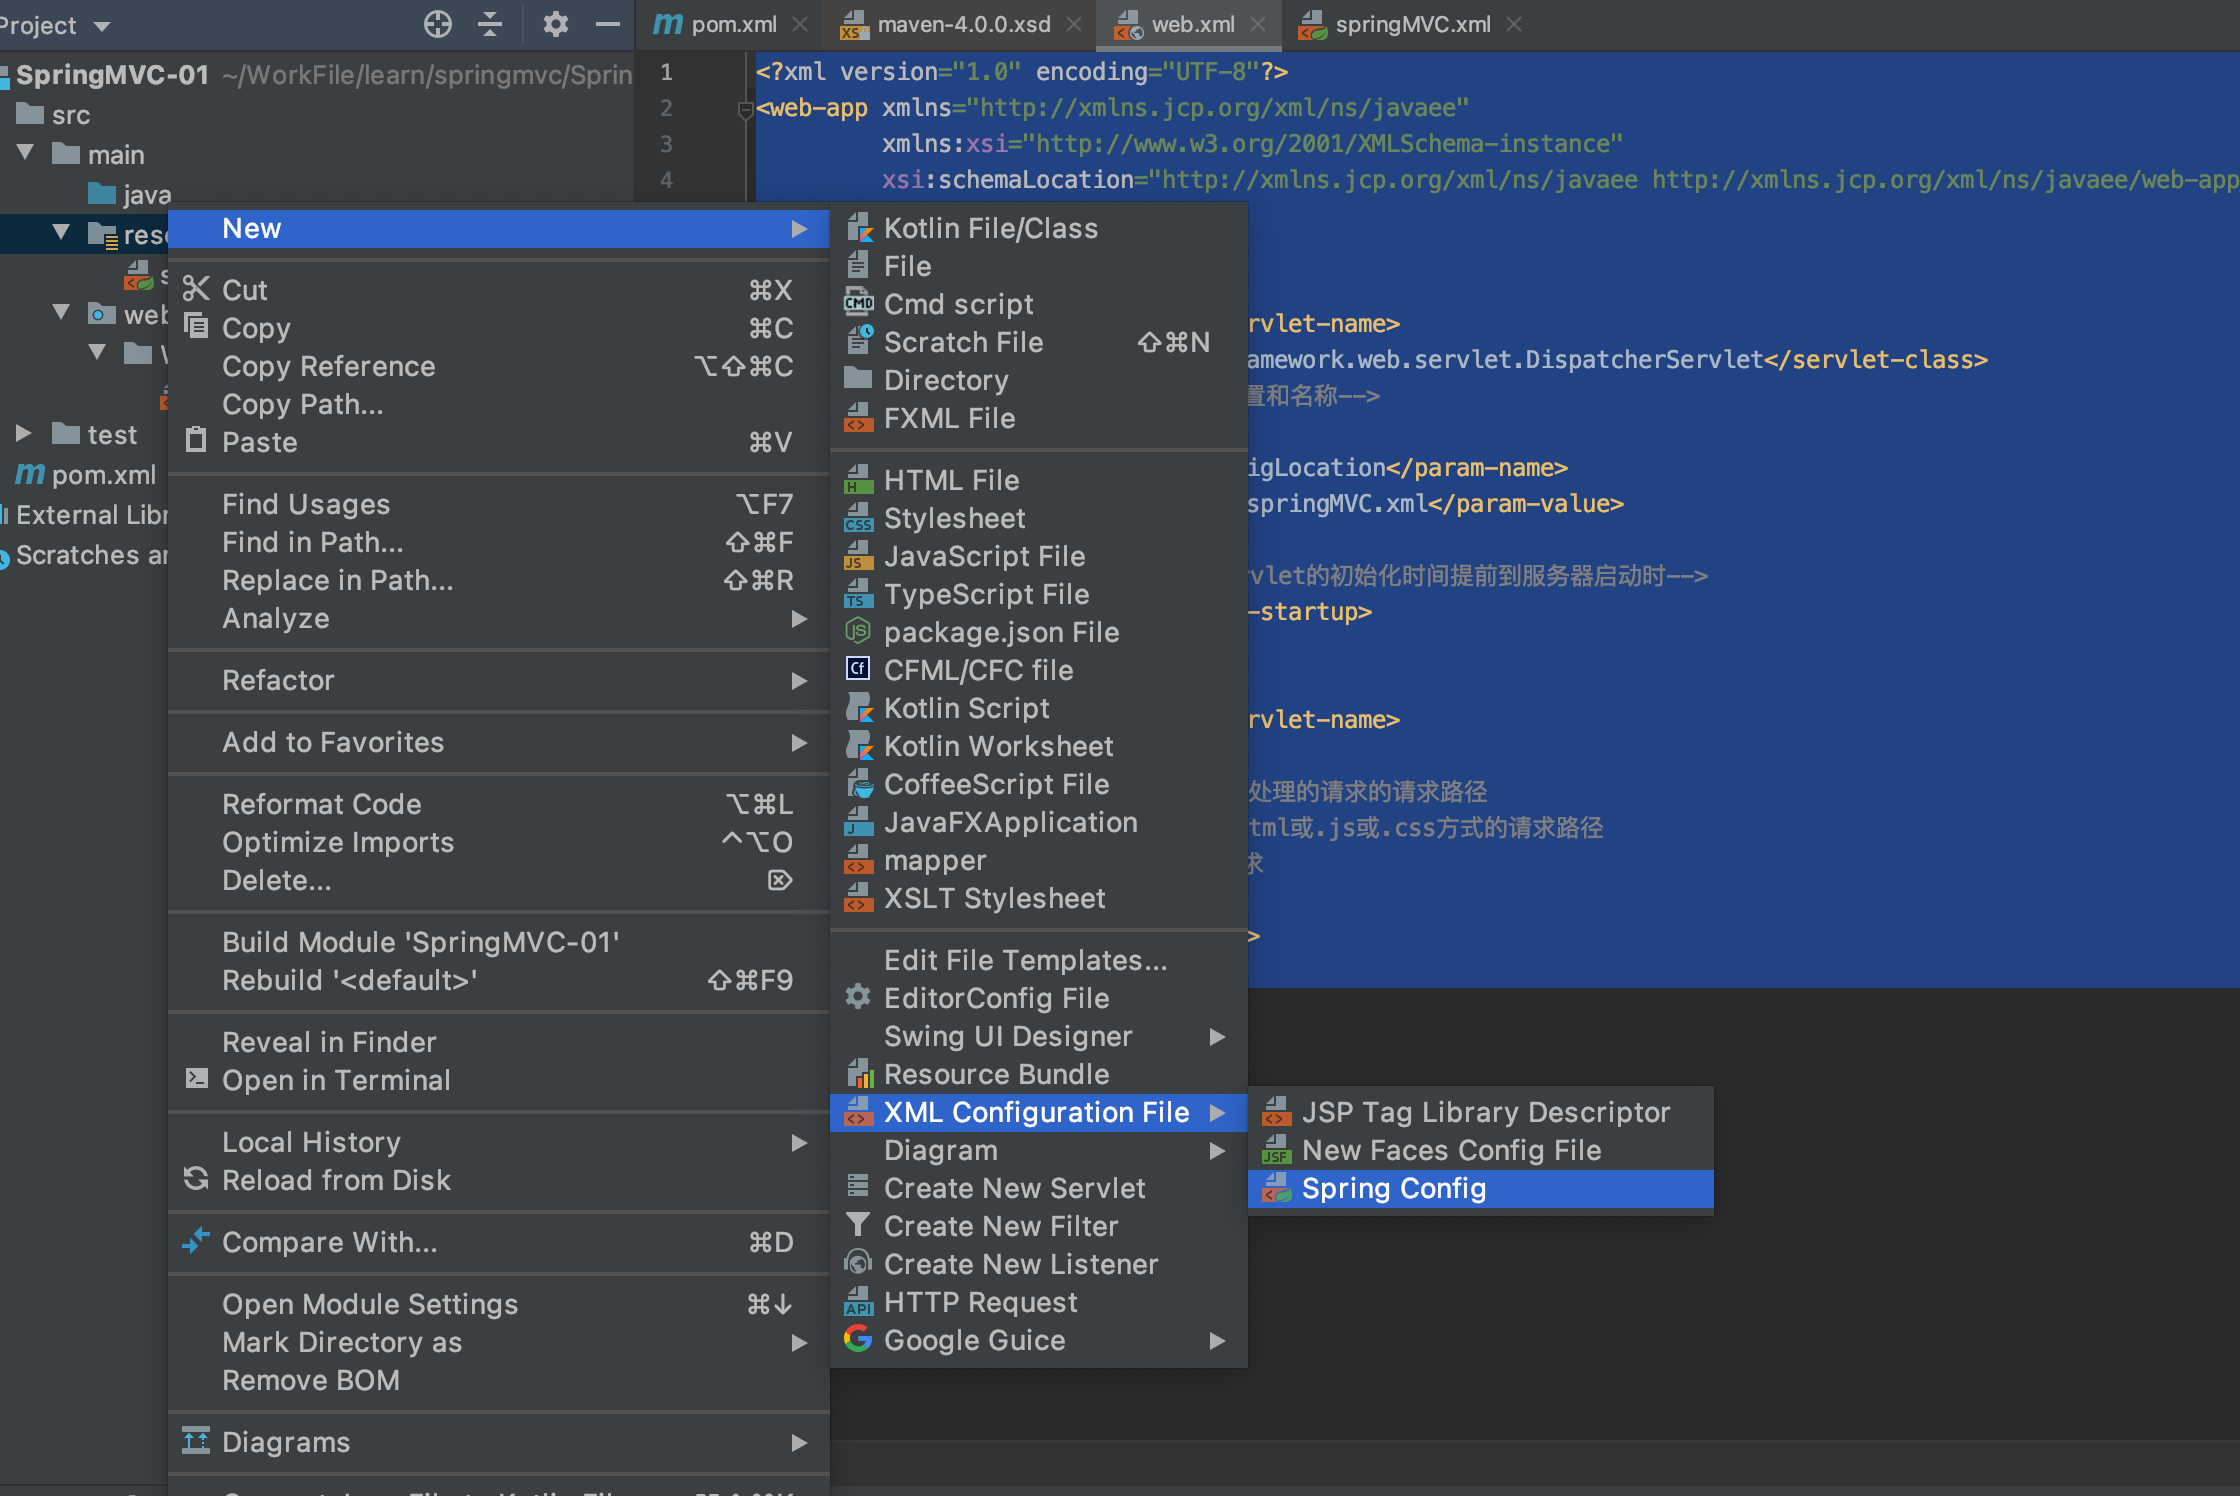
Task: Choose Open in Terminal
Action: click(336, 1080)
